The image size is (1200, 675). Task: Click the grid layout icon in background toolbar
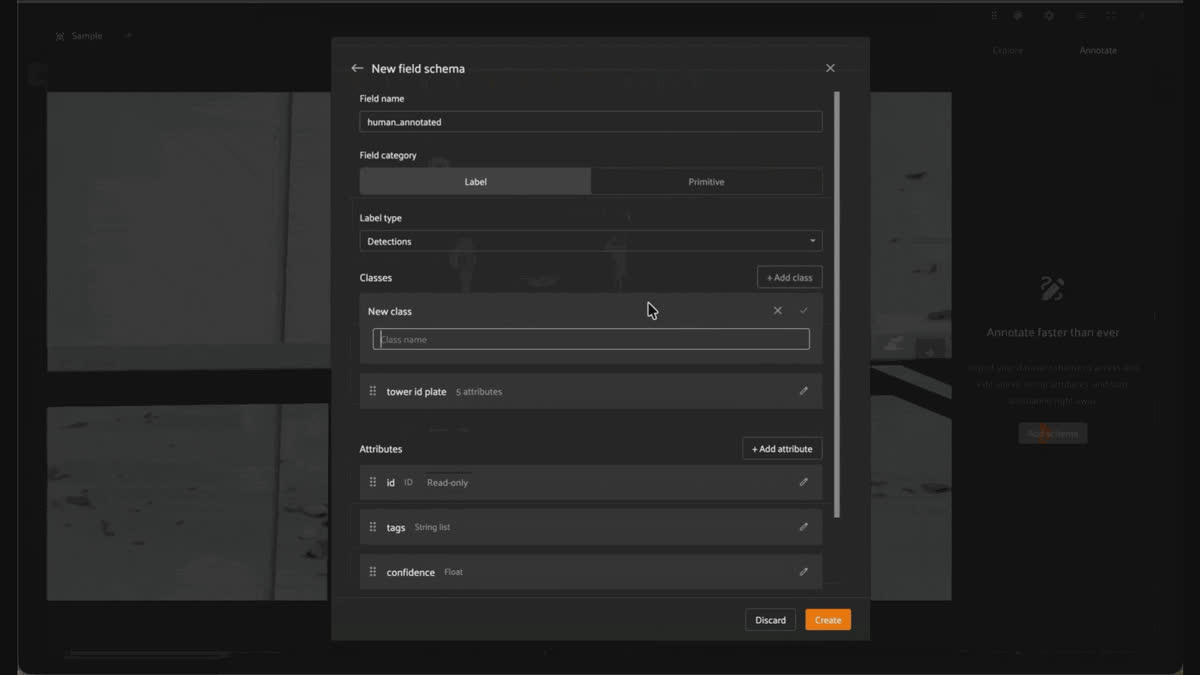[1111, 16]
